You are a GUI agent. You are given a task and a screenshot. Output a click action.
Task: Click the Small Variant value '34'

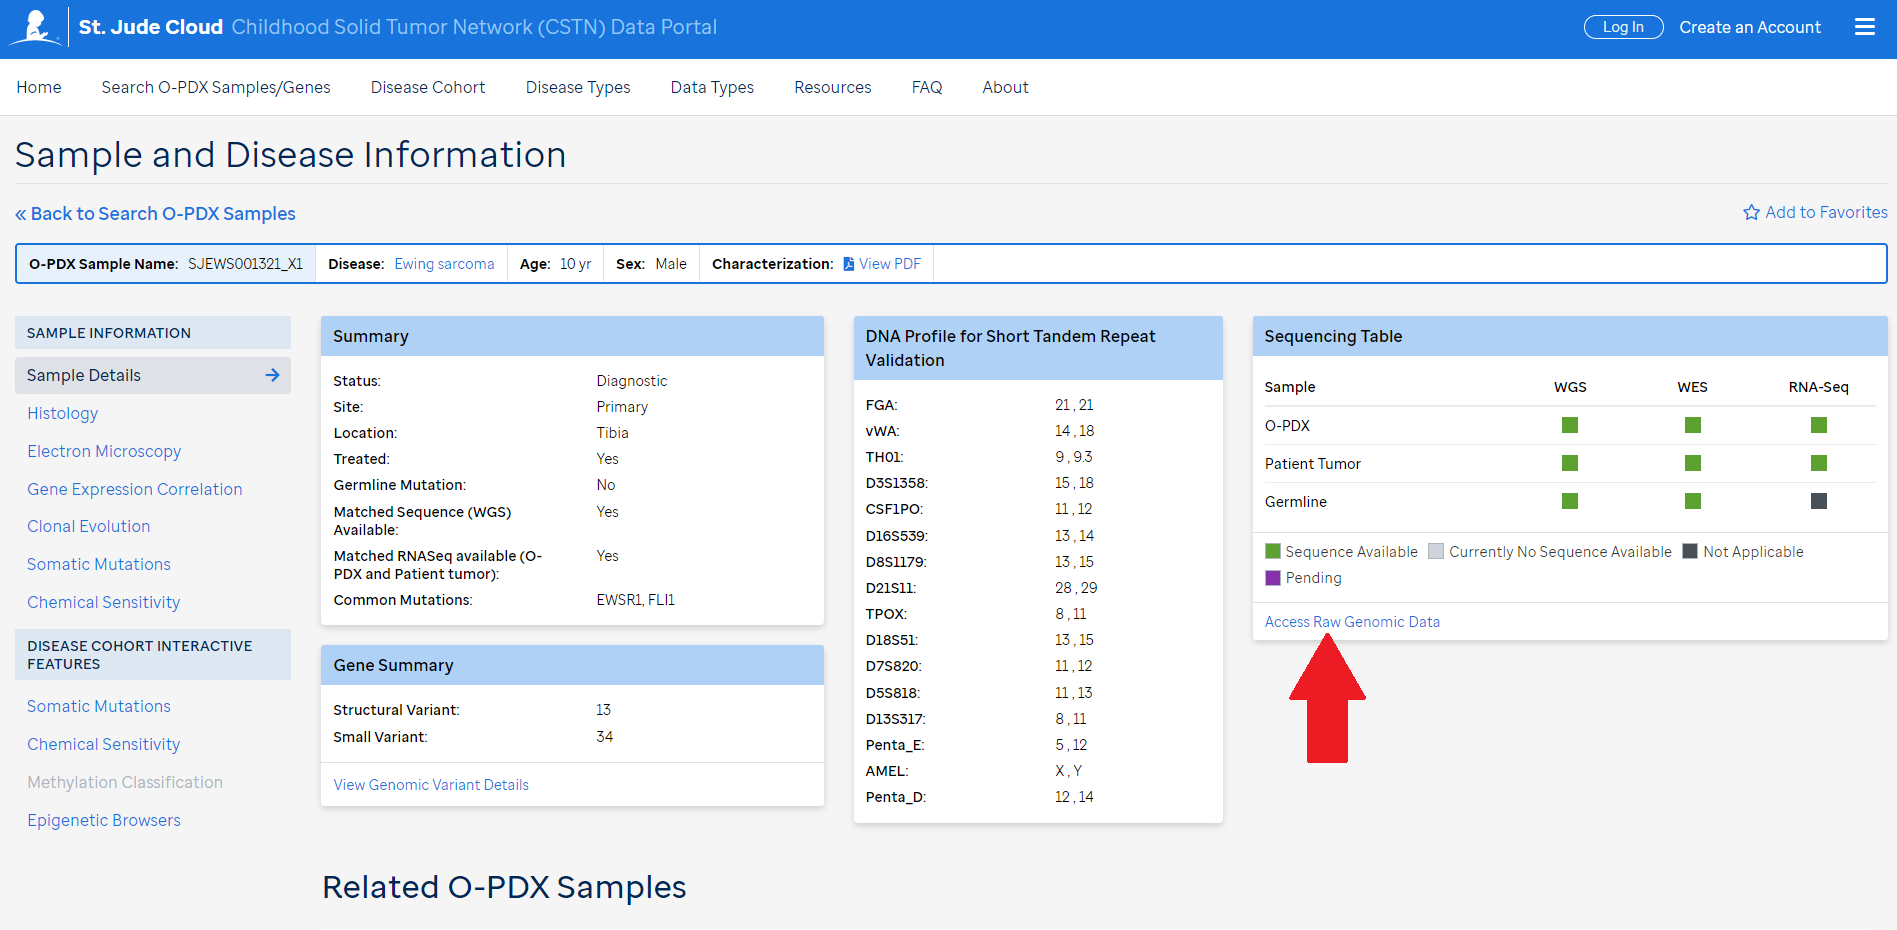pos(604,737)
